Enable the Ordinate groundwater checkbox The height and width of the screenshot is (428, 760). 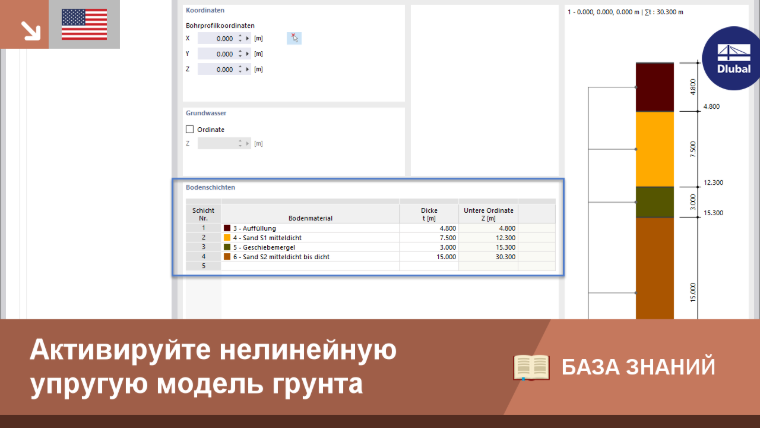[190, 129]
